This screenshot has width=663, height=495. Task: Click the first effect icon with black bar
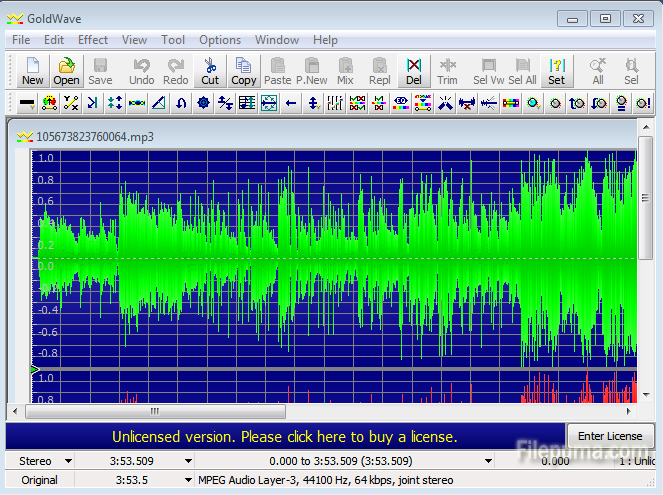pyautogui.click(x=26, y=102)
